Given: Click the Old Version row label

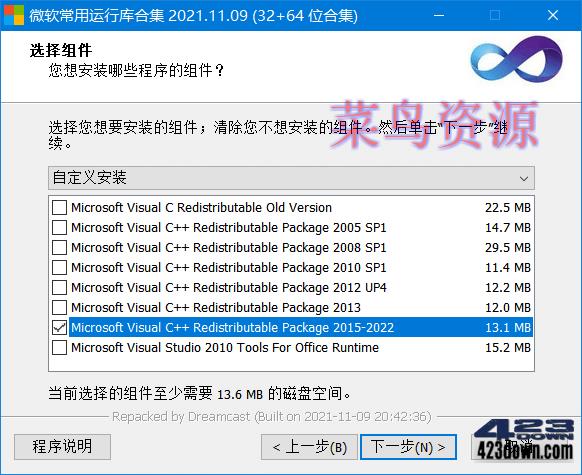Looking at the screenshot, I should pyautogui.click(x=201, y=207).
